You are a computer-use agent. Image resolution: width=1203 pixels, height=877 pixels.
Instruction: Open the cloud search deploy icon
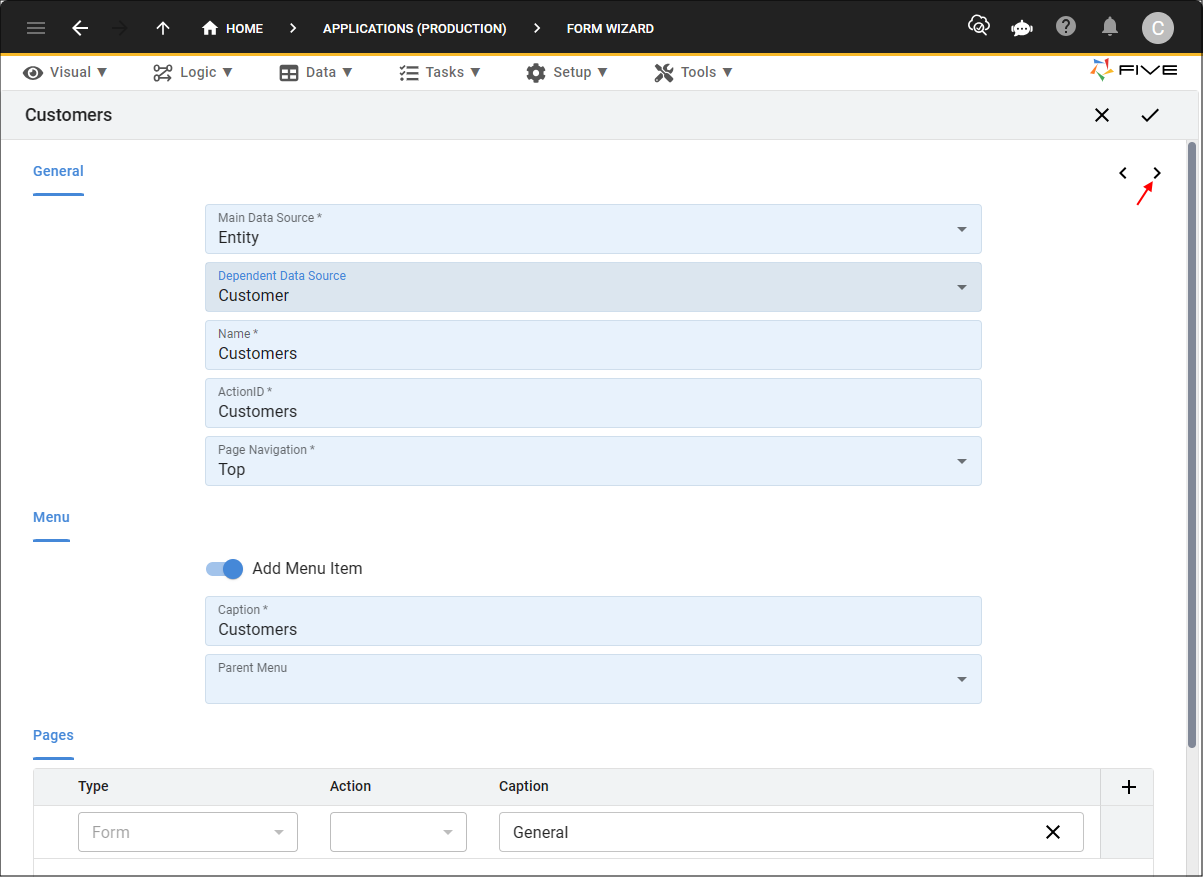979,27
